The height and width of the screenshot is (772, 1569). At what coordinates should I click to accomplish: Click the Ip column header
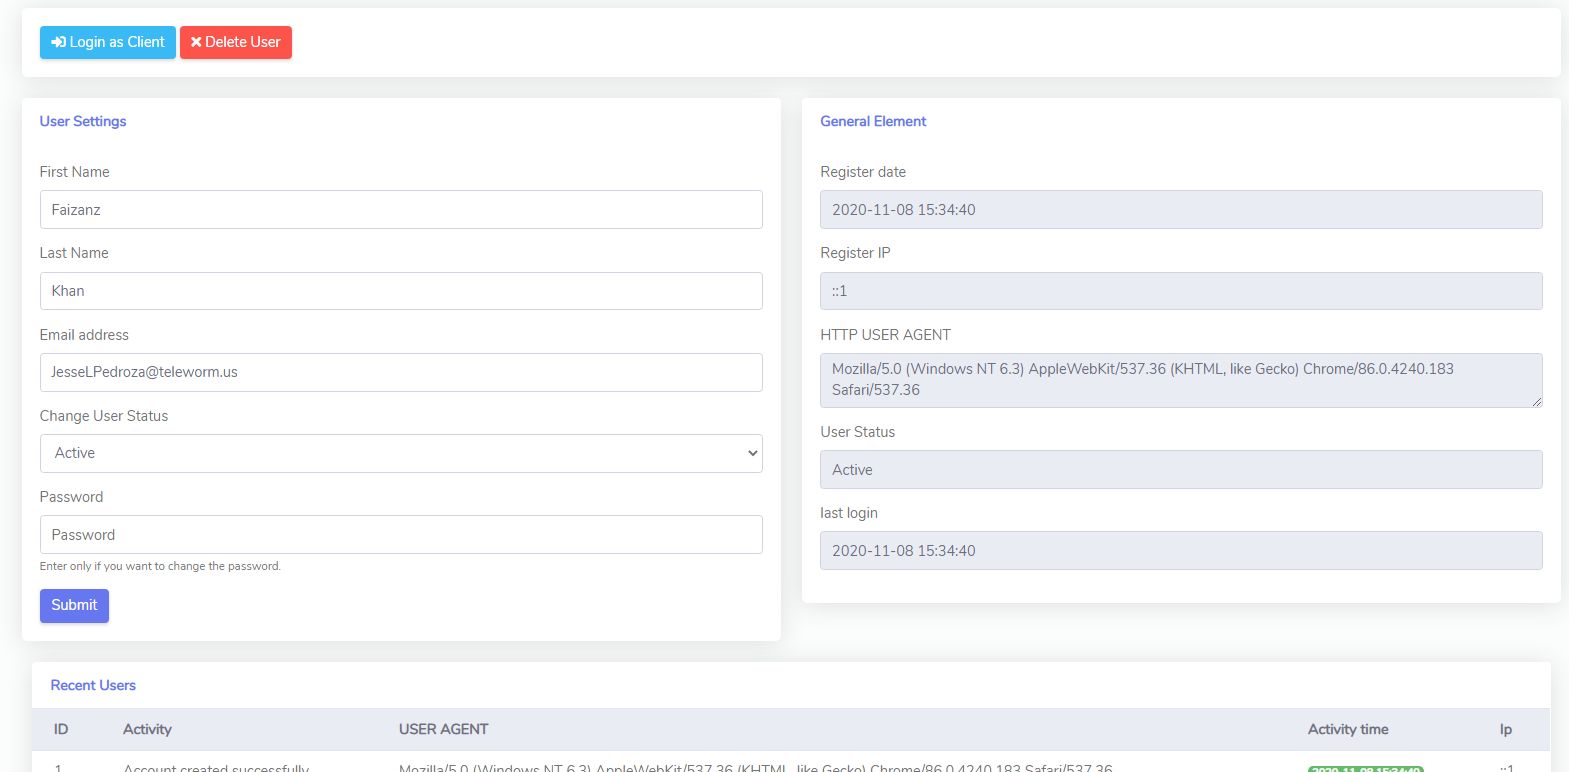coord(1505,729)
